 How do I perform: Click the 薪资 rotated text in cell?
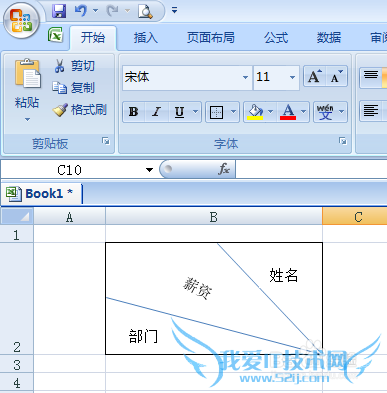pyautogui.click(x=198, y=288)
